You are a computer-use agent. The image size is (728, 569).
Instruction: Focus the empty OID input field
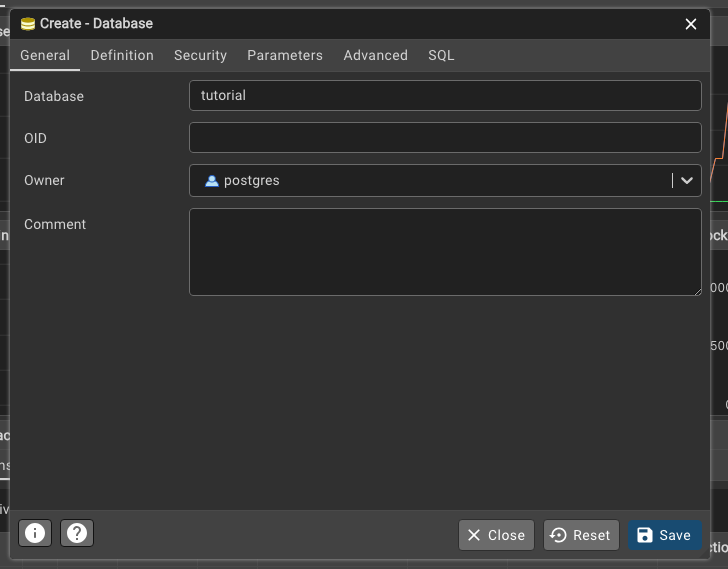click(444, 138)
